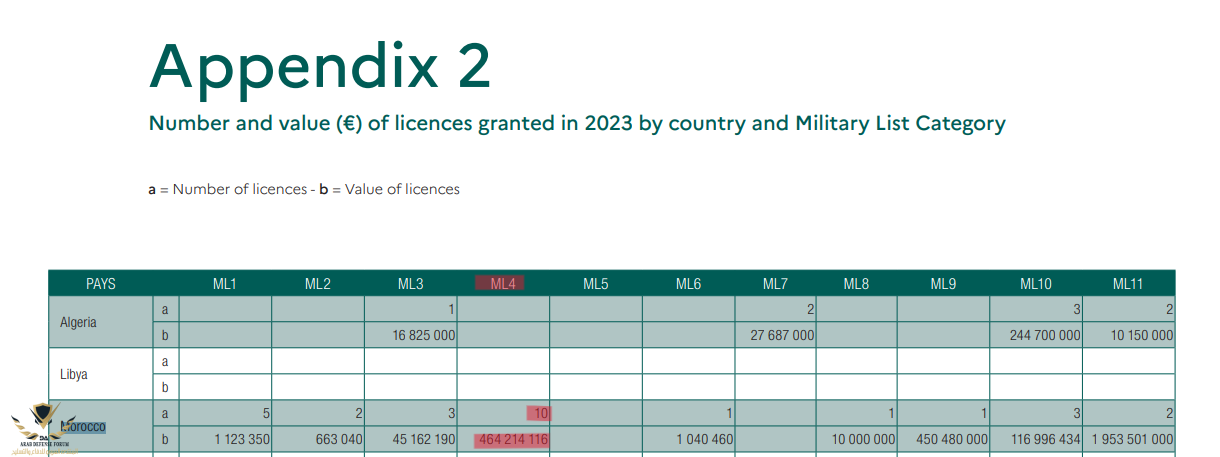Screen dimensions: 1220x457
Task: Click the ML3 column header
Action: tap(410, 284)
